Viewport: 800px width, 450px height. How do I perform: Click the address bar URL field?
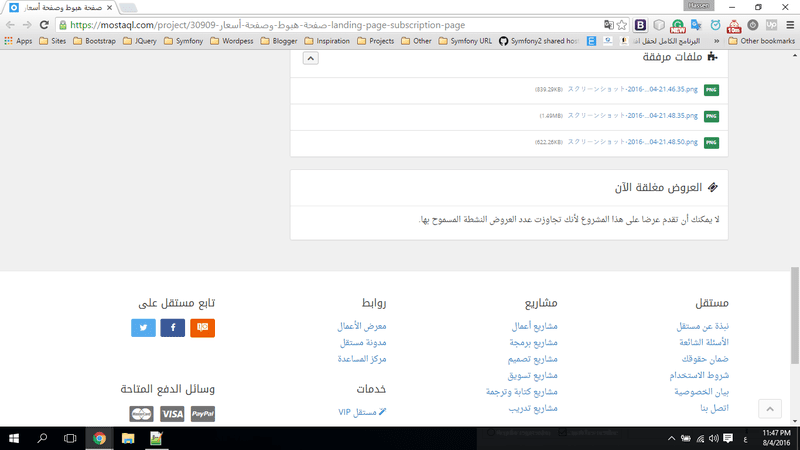pyautogui.click(x=332, y=25)
